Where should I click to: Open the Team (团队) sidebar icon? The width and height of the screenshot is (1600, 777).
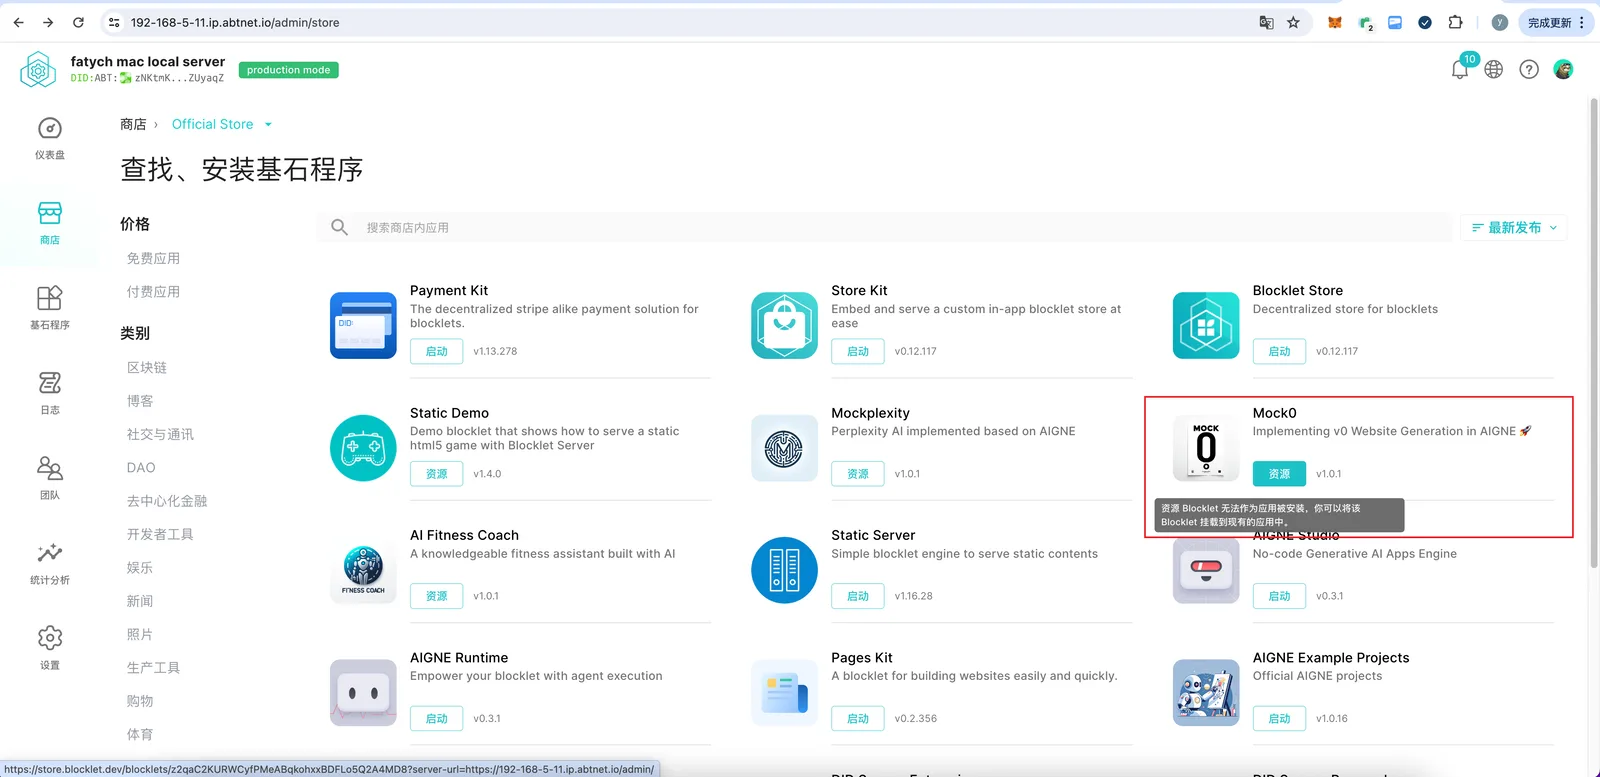[x=50, y=468]
